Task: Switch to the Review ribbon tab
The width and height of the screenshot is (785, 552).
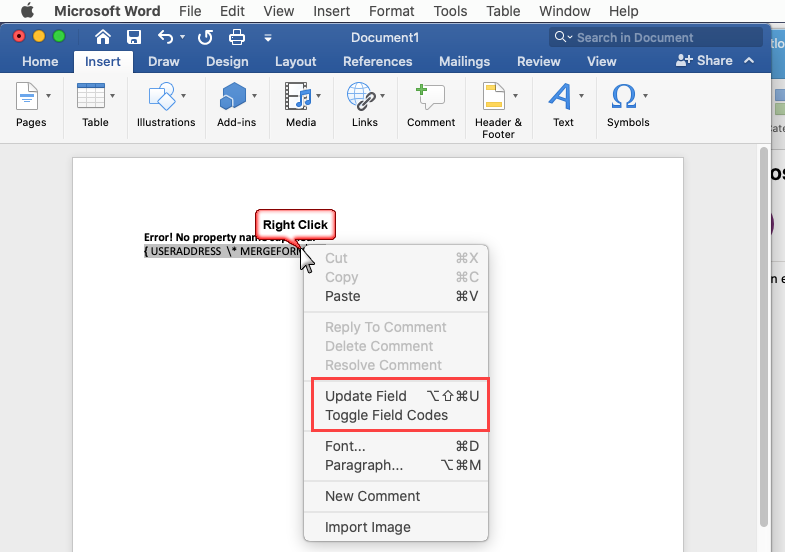Action: (x=539, y=62)
